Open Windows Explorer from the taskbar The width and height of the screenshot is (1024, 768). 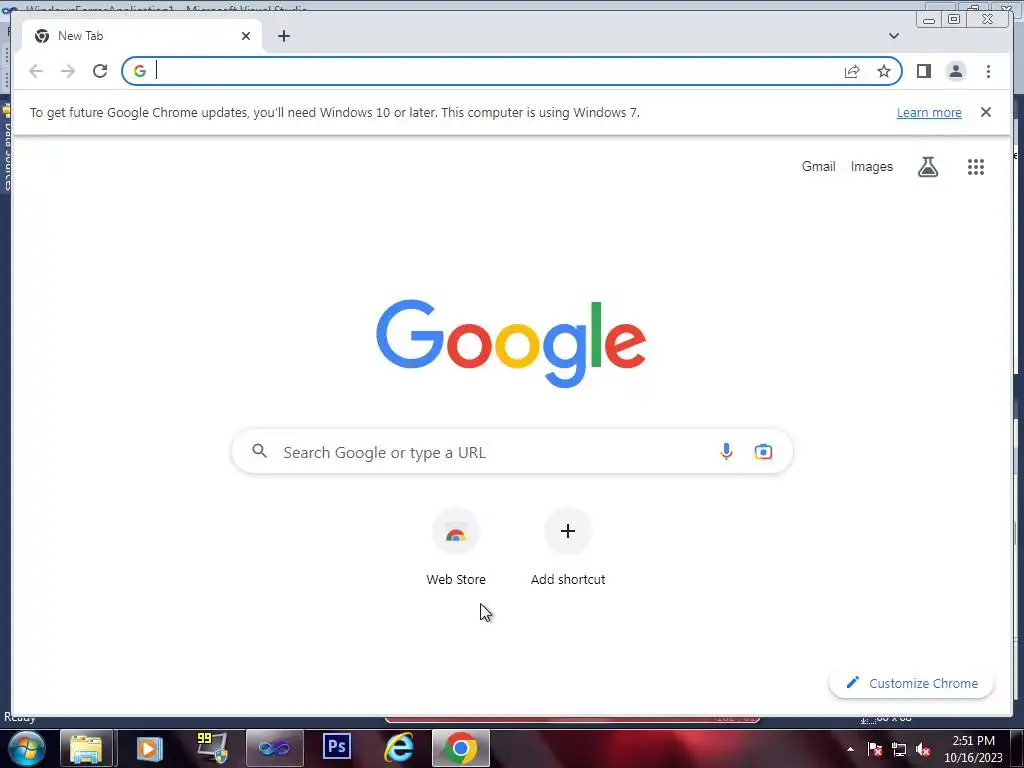pyautogui.click(x=86, y=748)
